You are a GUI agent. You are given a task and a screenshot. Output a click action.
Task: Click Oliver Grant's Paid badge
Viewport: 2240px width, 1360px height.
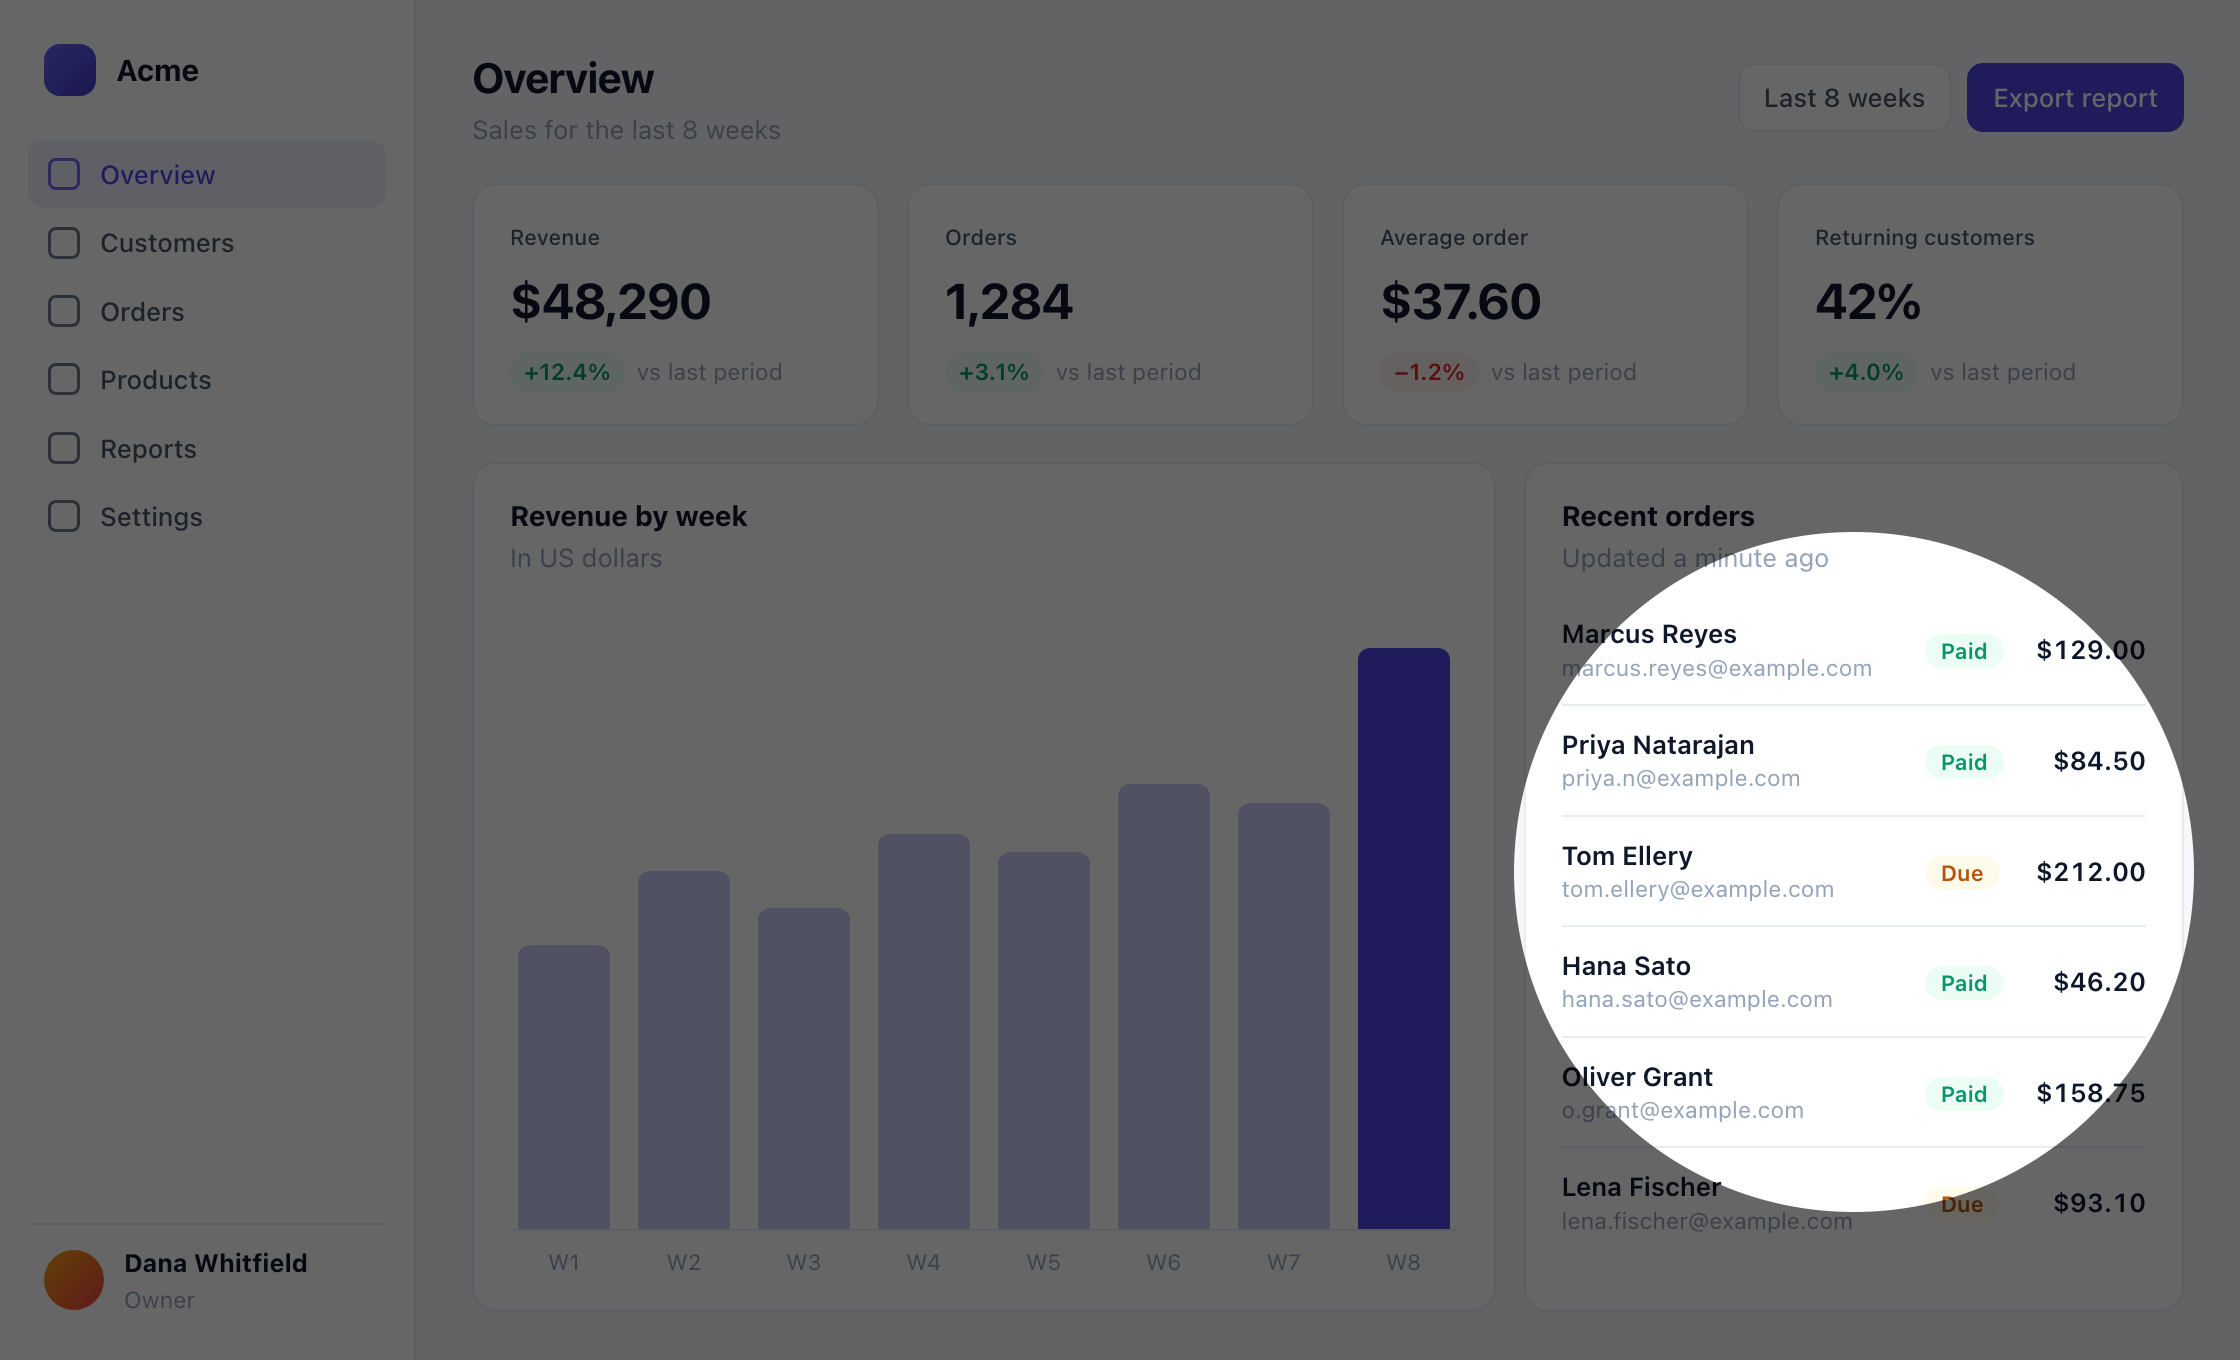pos(1964,1094)
